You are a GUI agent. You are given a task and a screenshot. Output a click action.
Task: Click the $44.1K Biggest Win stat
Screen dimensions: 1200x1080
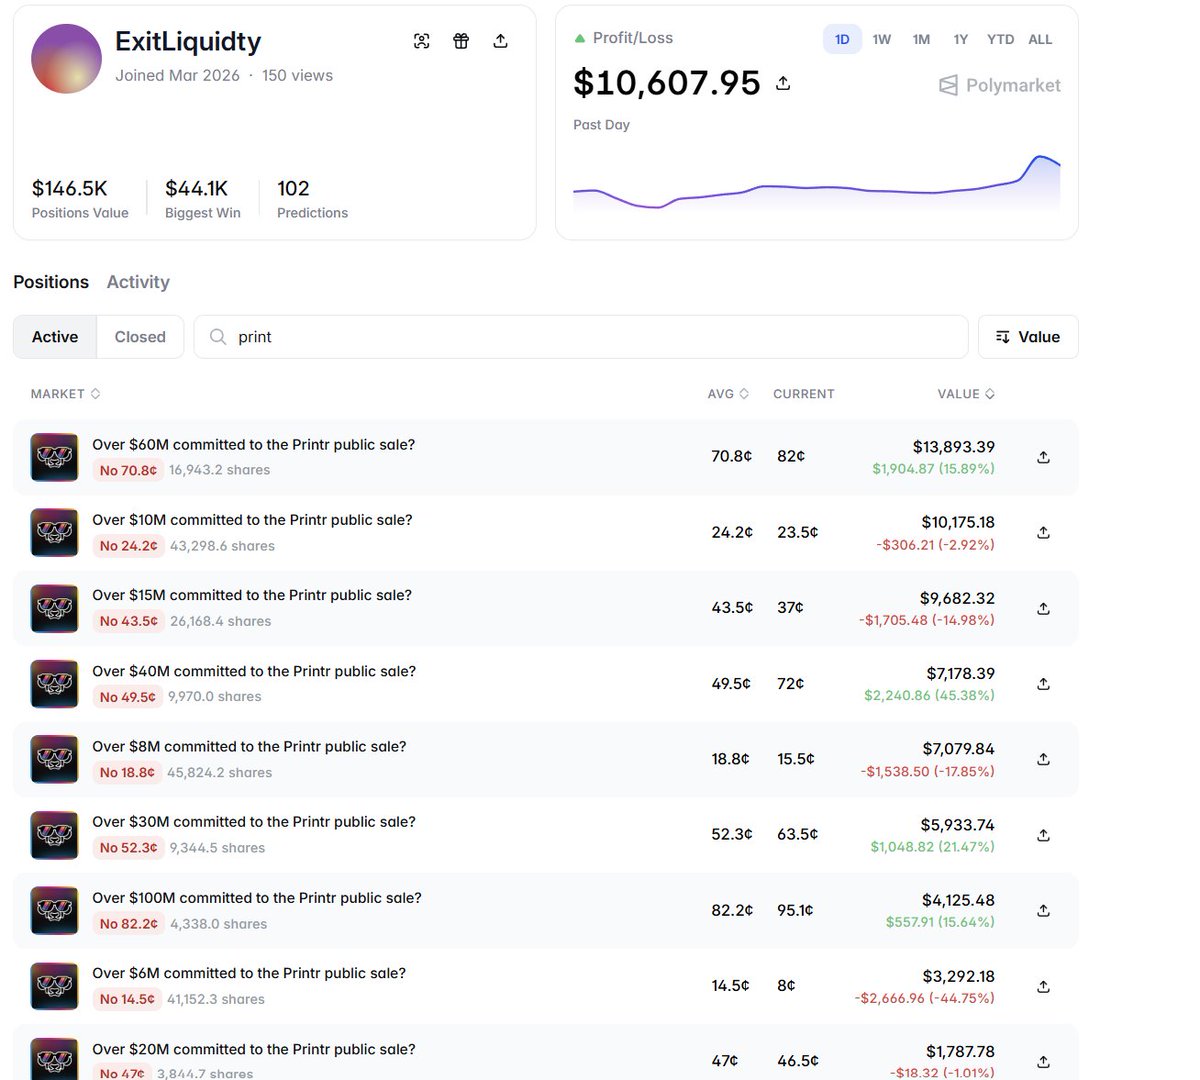click(203, 198)
